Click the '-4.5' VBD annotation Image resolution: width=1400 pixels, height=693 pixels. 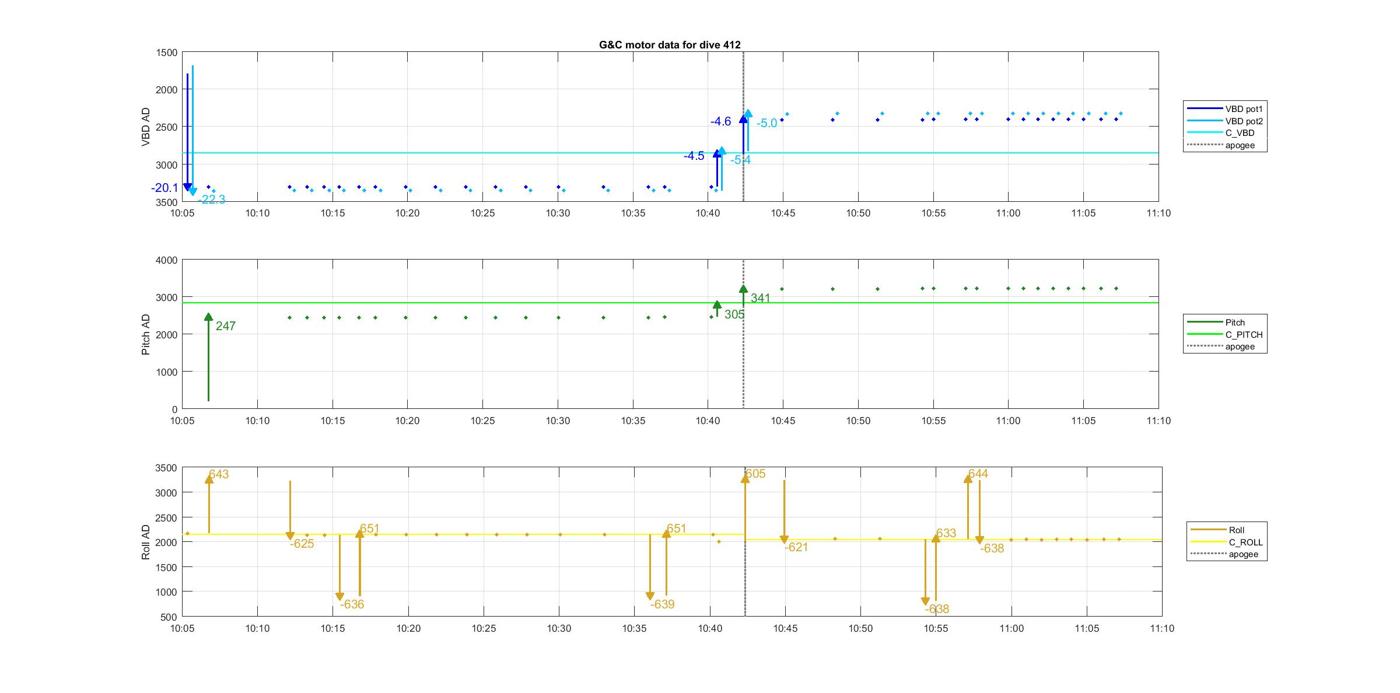point(694,156)
